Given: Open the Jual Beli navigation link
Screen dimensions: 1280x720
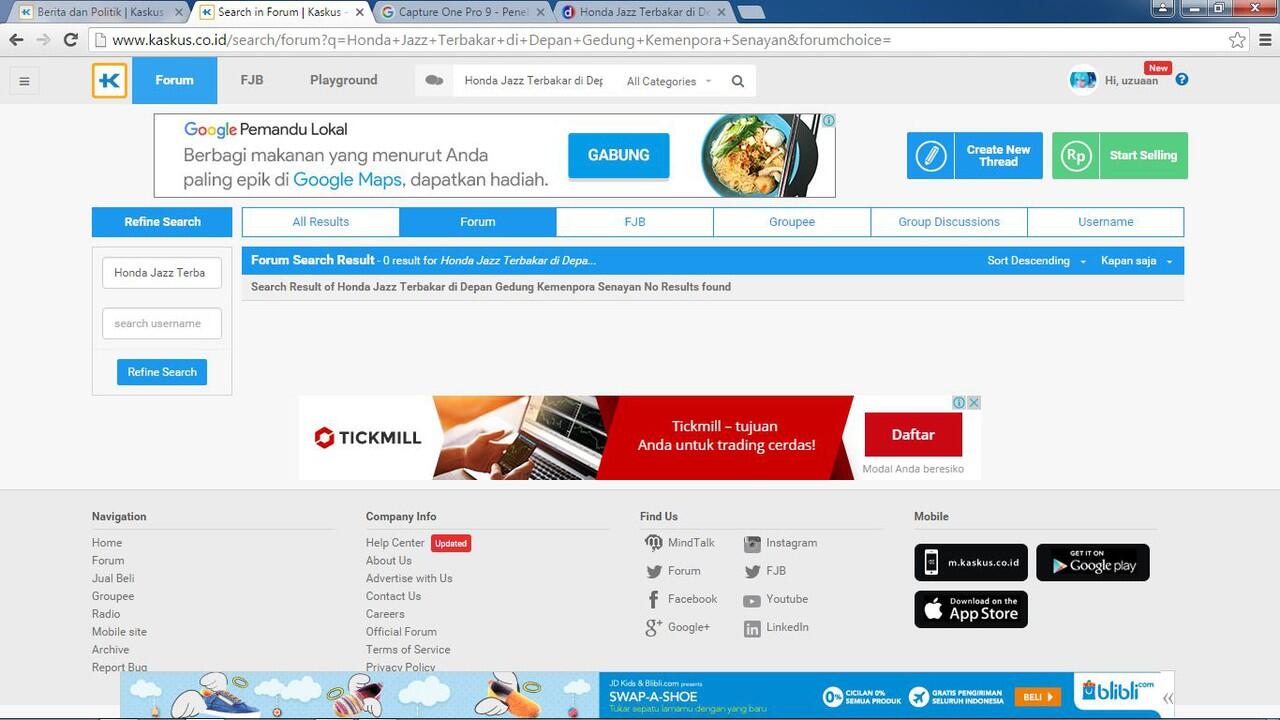Looking at the screenshot, I should point(113,579).
